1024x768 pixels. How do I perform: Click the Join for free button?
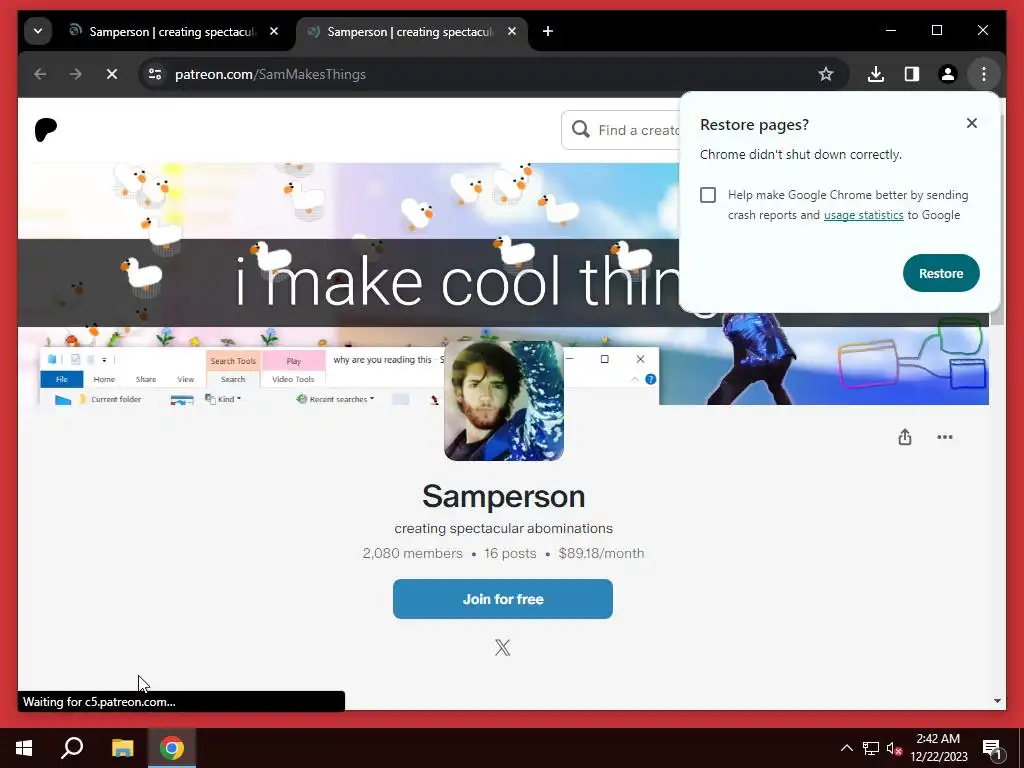point(503,599)
